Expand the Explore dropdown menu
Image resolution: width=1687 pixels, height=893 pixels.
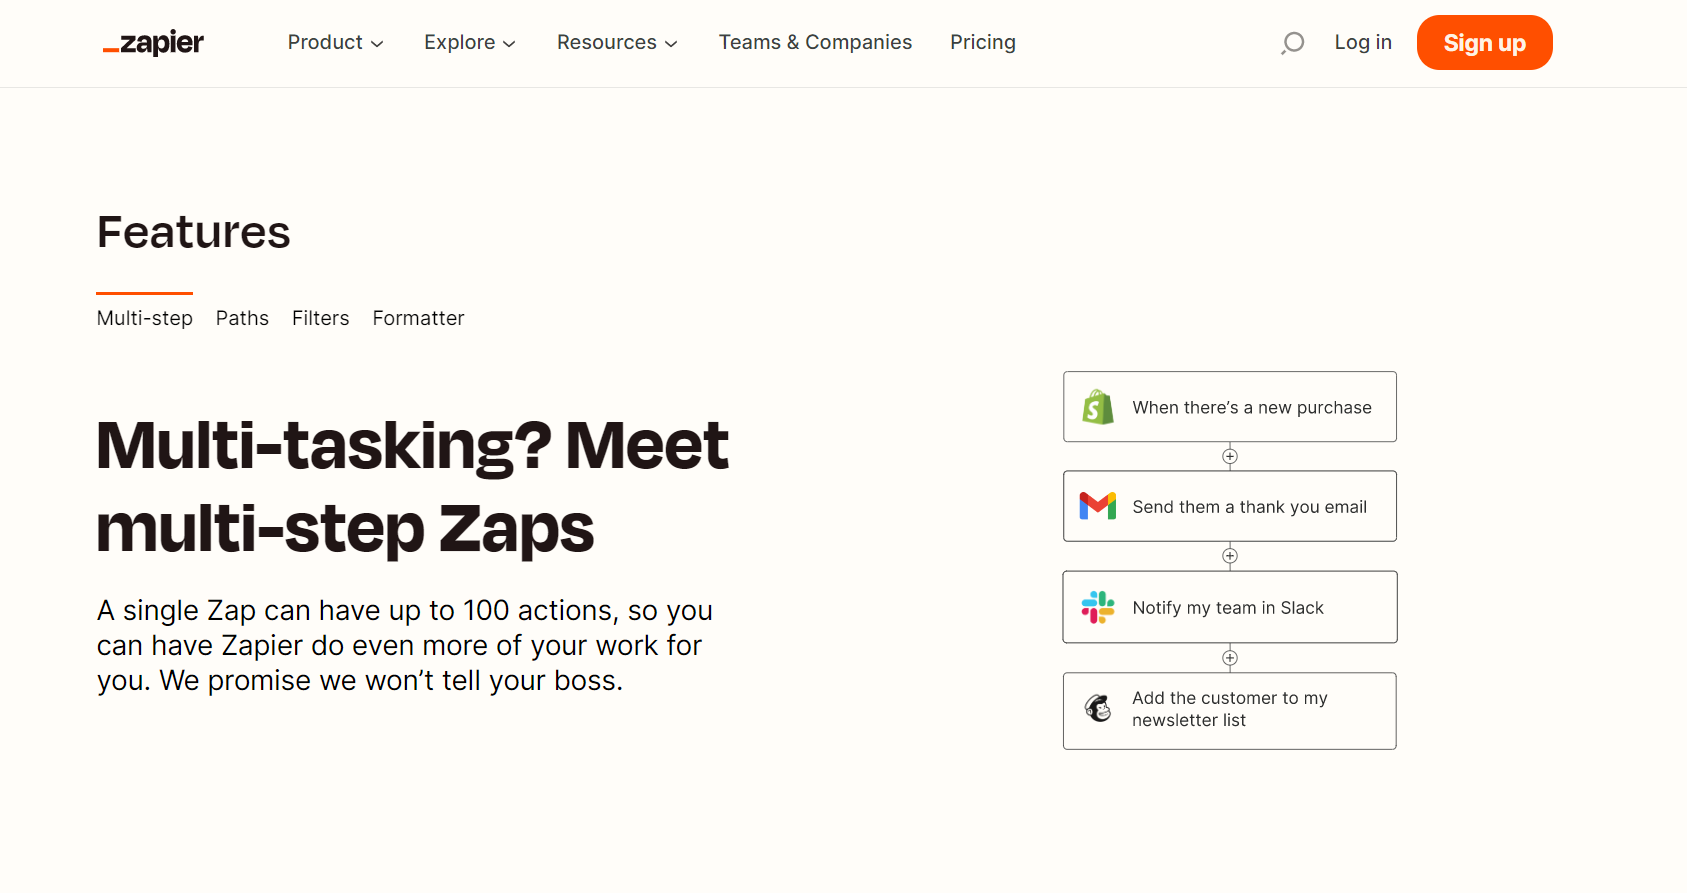tap(470, 42)
